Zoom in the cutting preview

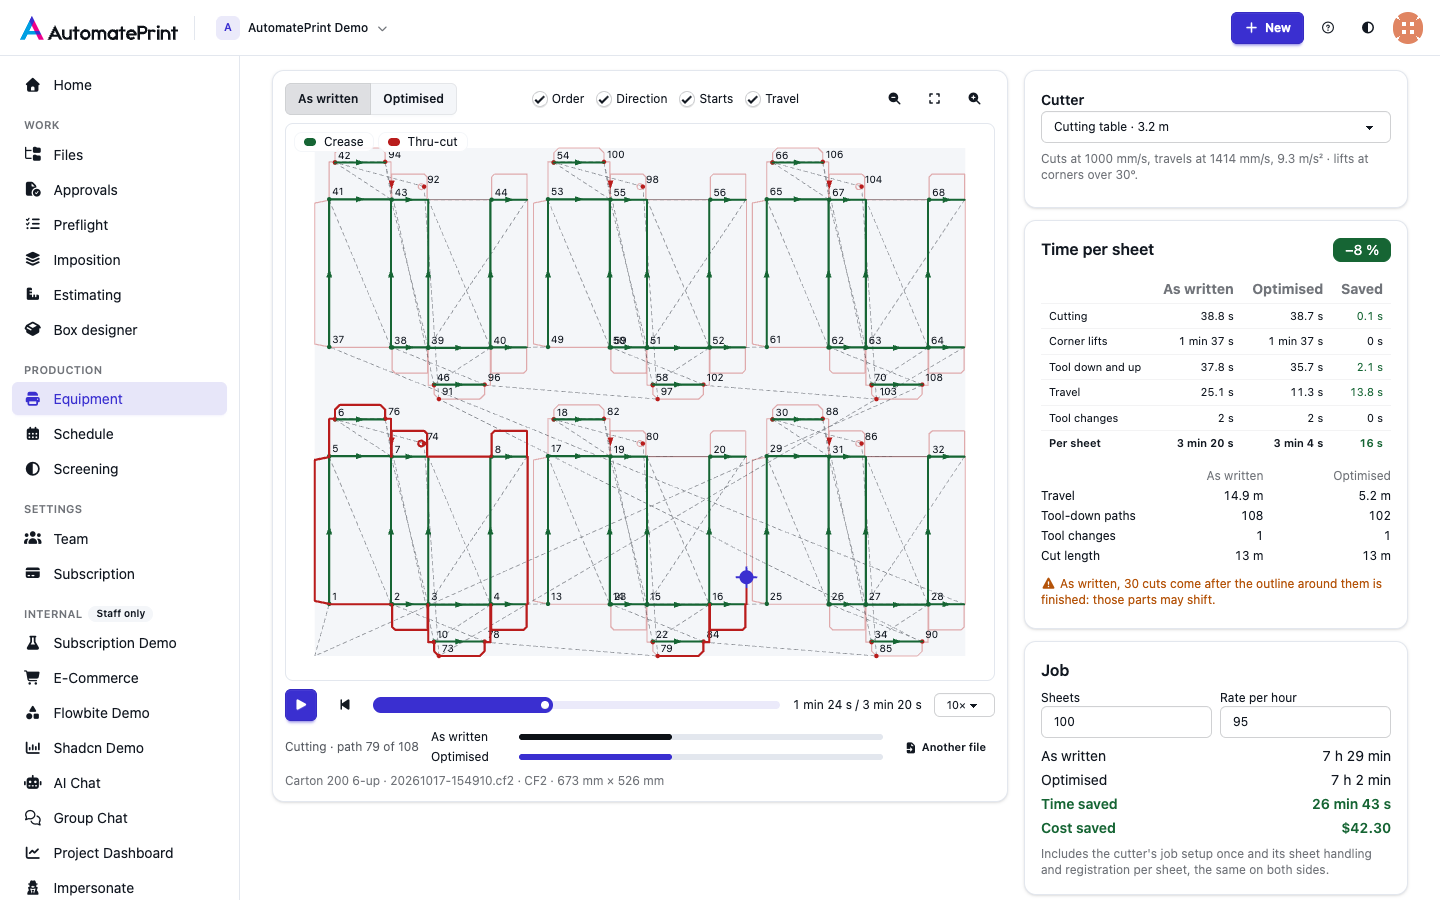975,99
